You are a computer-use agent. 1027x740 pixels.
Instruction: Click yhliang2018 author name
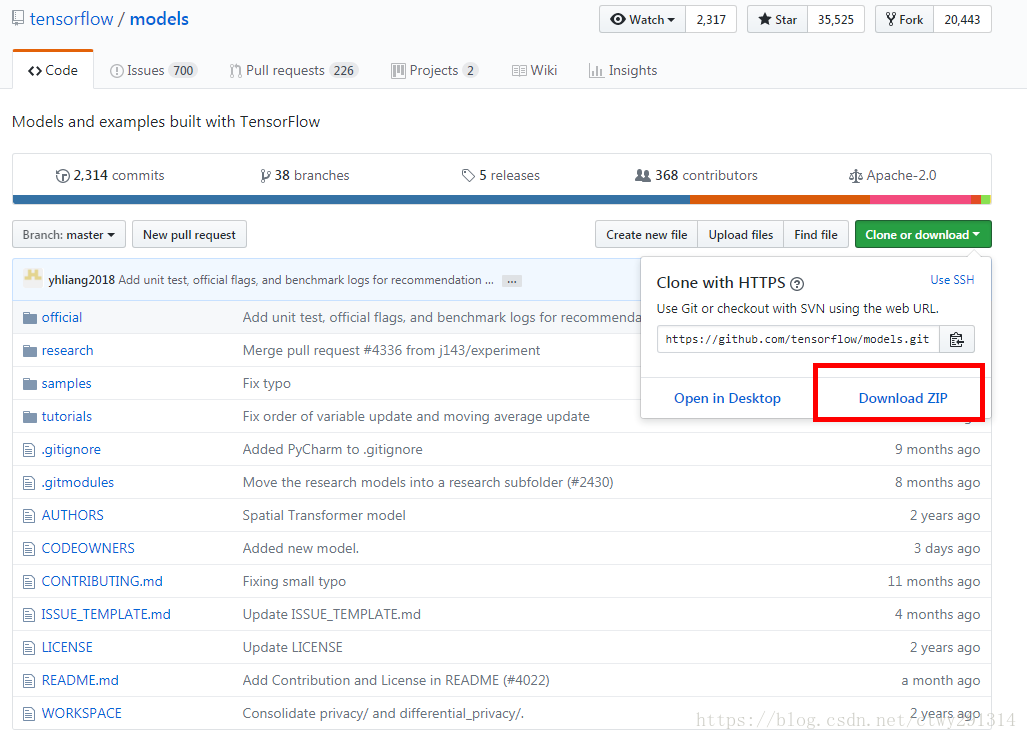[81, 280]
